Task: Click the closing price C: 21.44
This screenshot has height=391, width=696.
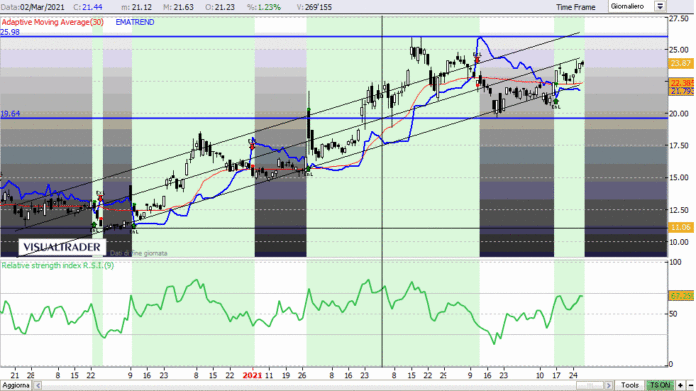Action: click(87, 7)
